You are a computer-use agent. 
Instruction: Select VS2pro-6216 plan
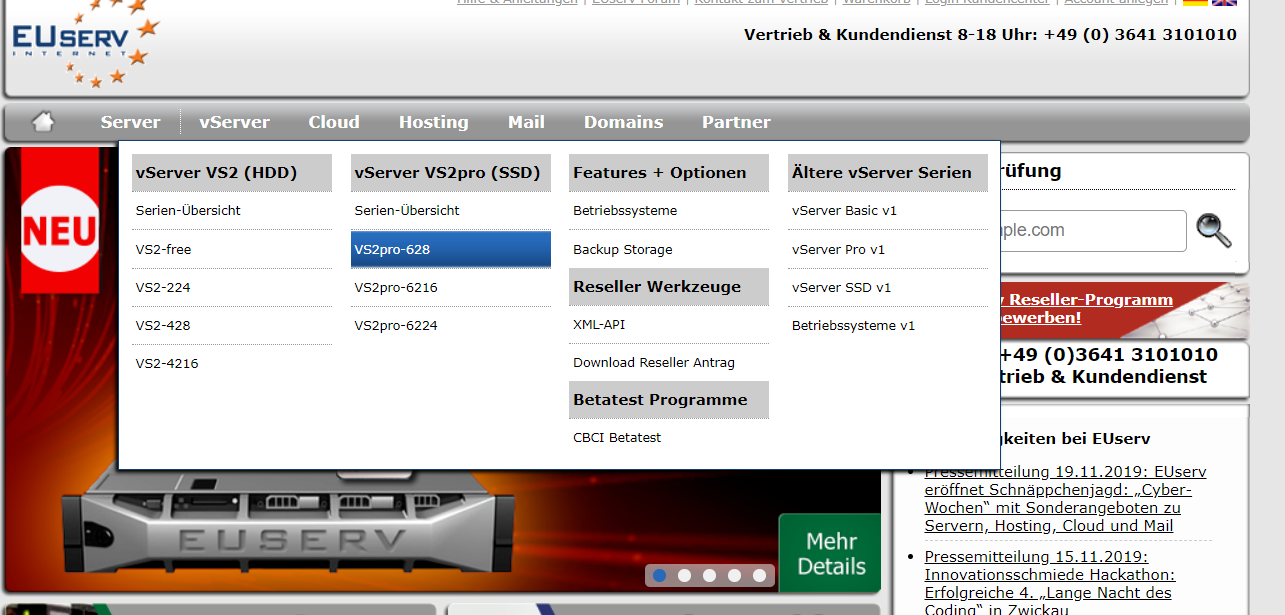(450, 287)
